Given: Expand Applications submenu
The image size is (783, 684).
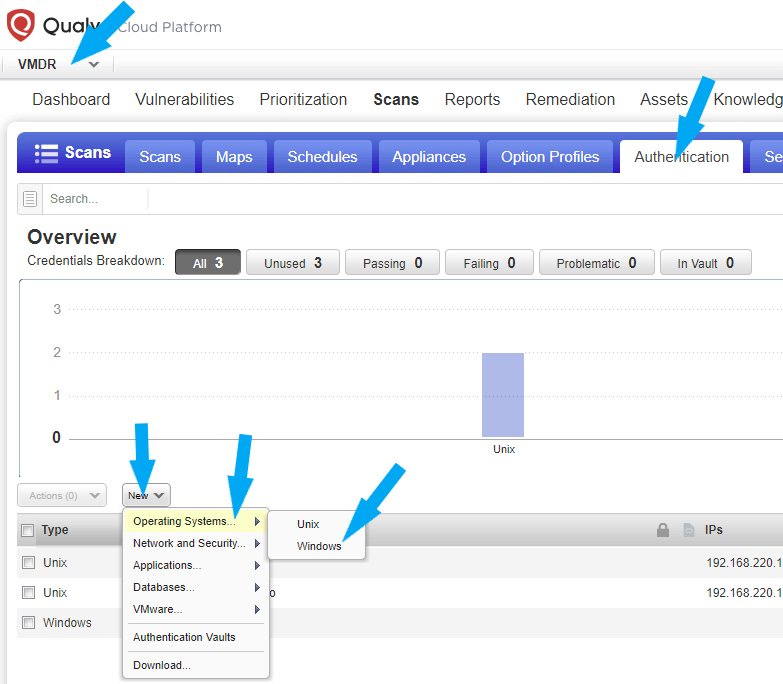Looking at the screenshot, I should click(196, 565).
